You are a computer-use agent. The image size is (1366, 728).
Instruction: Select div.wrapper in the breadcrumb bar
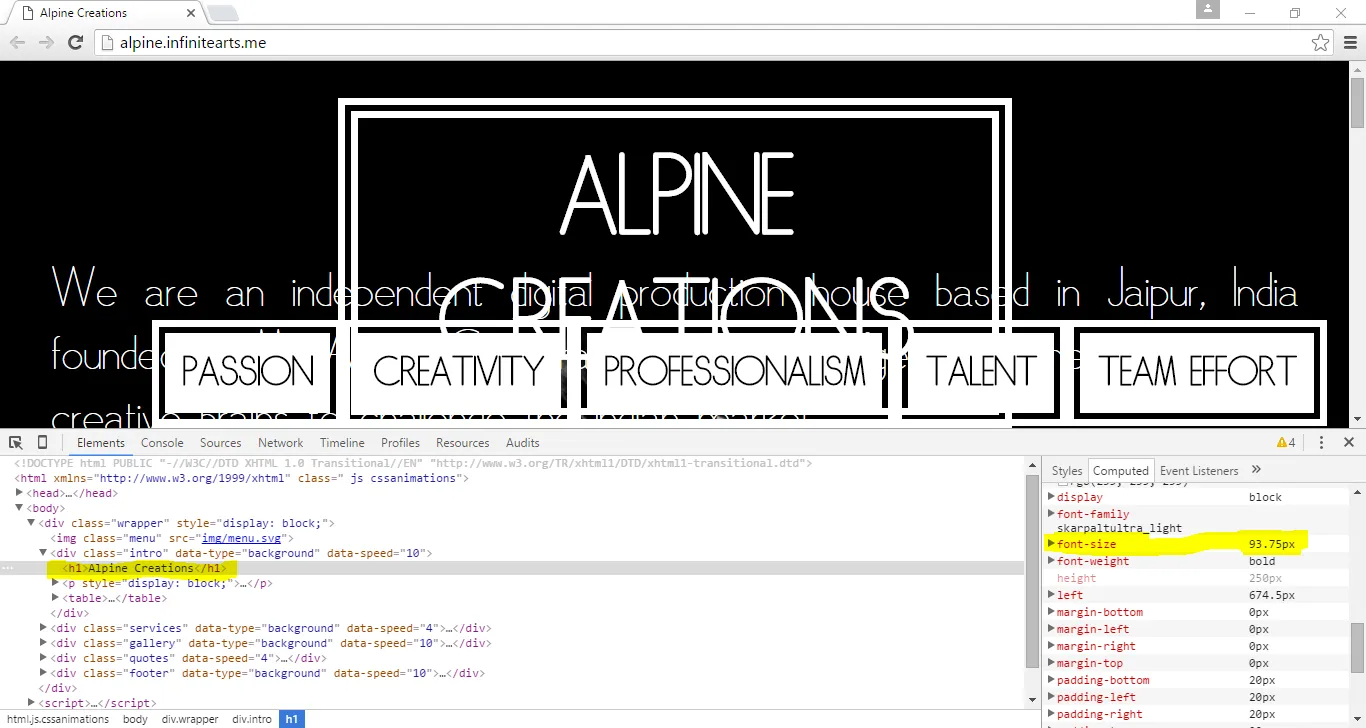pos(190,719)
